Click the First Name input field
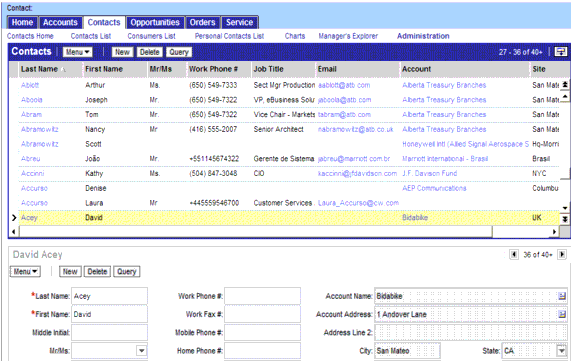The image size is (576, 363). 109,314
